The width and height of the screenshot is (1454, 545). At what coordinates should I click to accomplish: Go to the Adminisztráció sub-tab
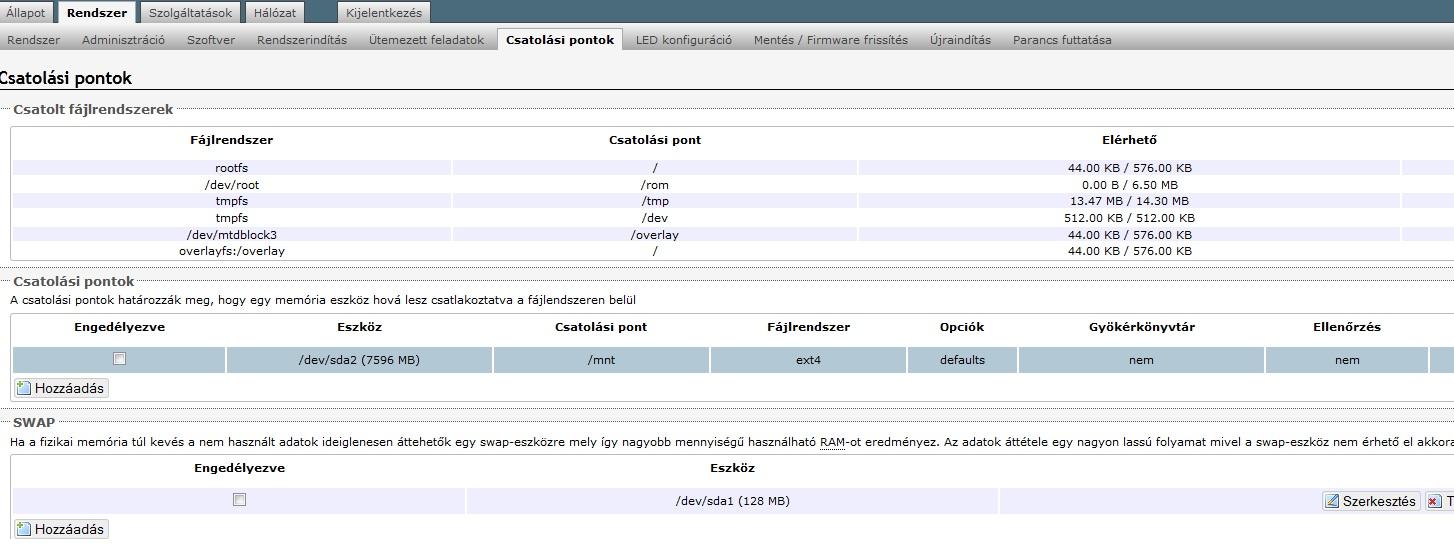coord(123,40)
